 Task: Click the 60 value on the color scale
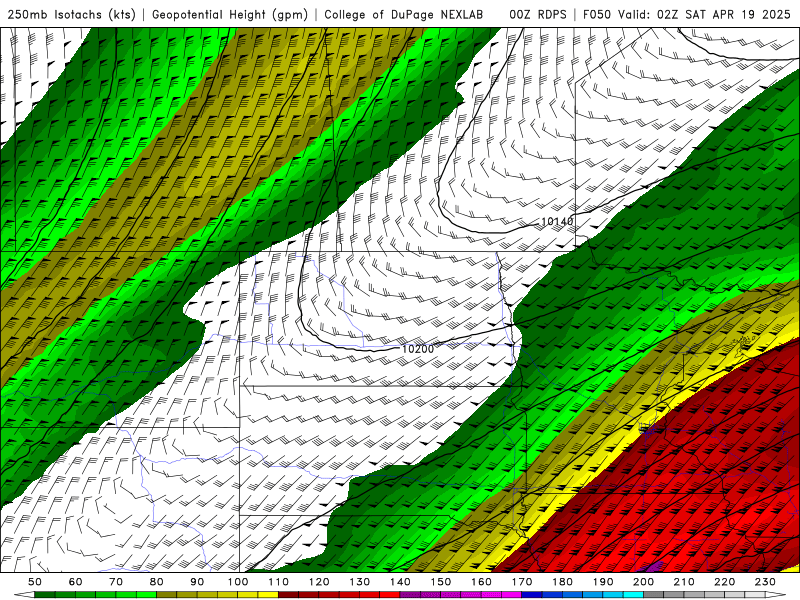click(76, 582)
